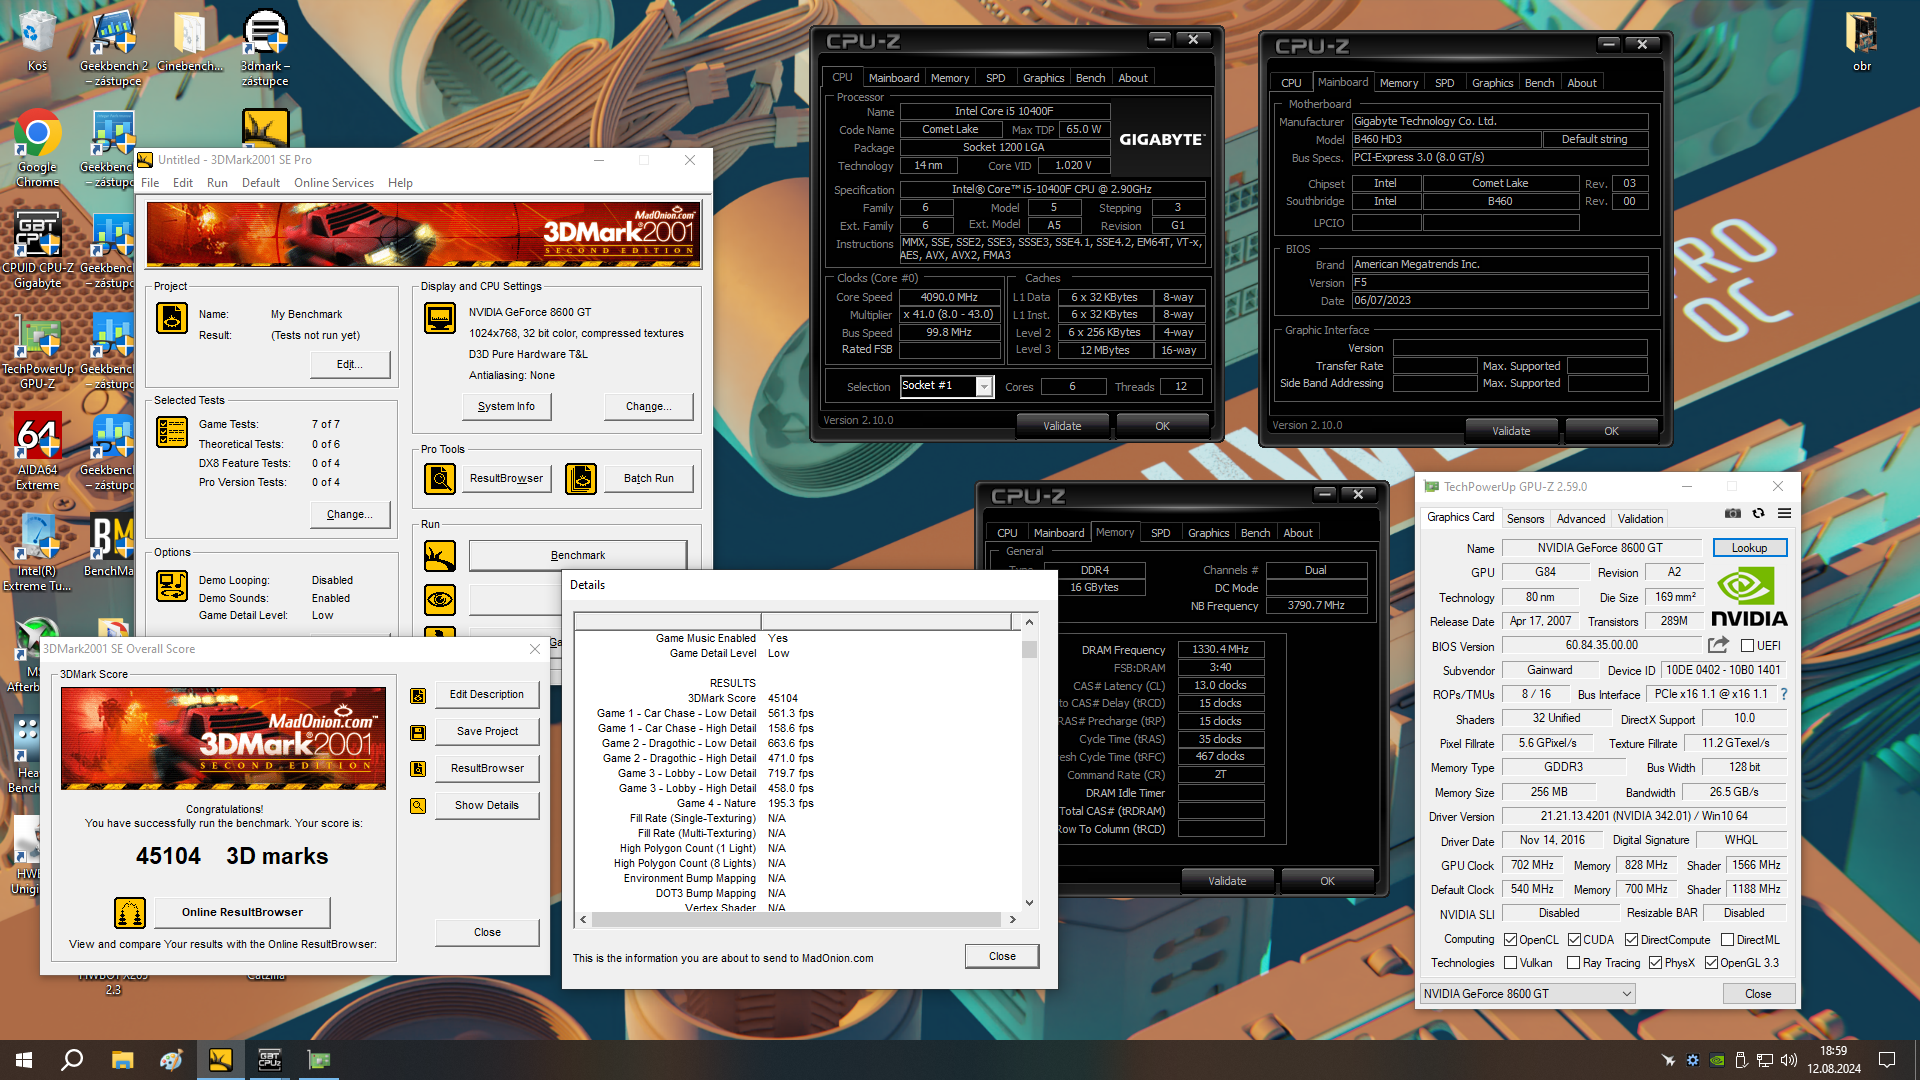The height and width of the screenshot is (1080, 1920).
Task: Open GPU-Z hamburger menu
Action: point(1784,514)
